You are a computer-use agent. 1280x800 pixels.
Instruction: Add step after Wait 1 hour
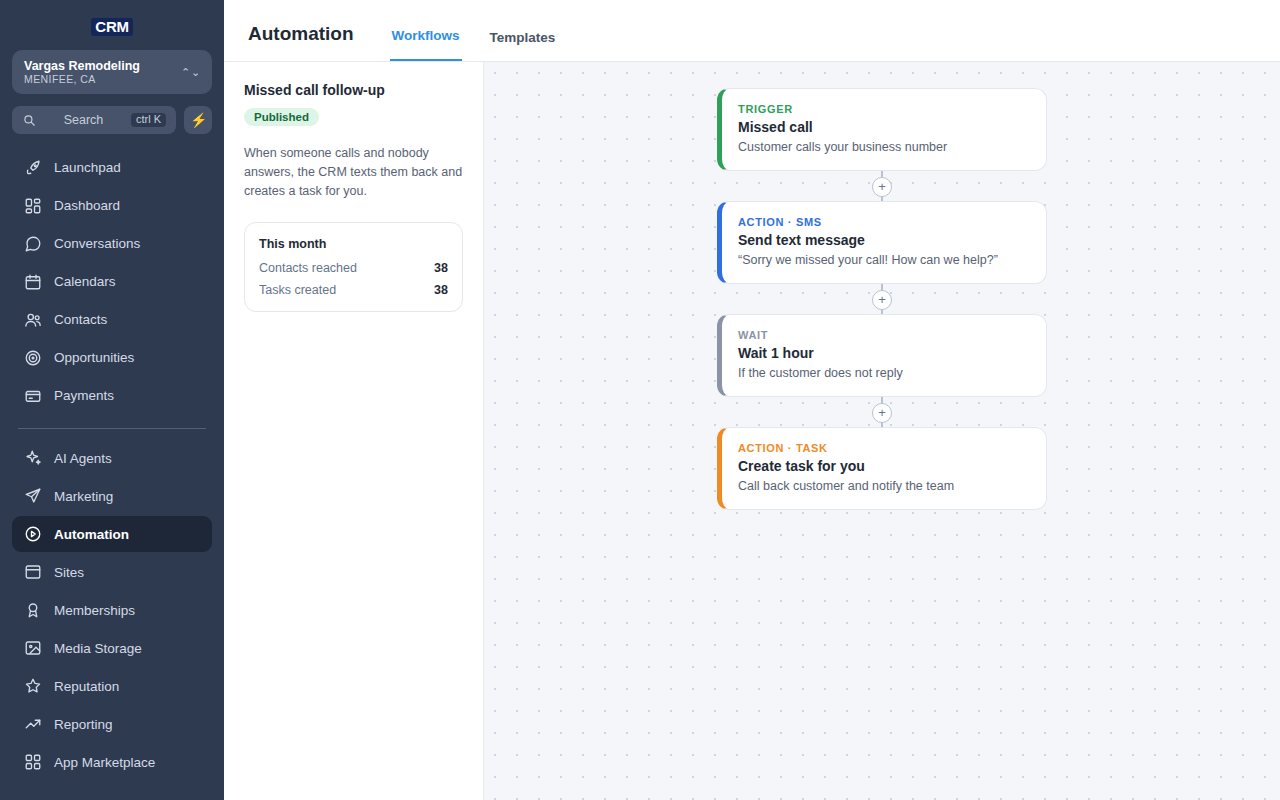[881, 413]
